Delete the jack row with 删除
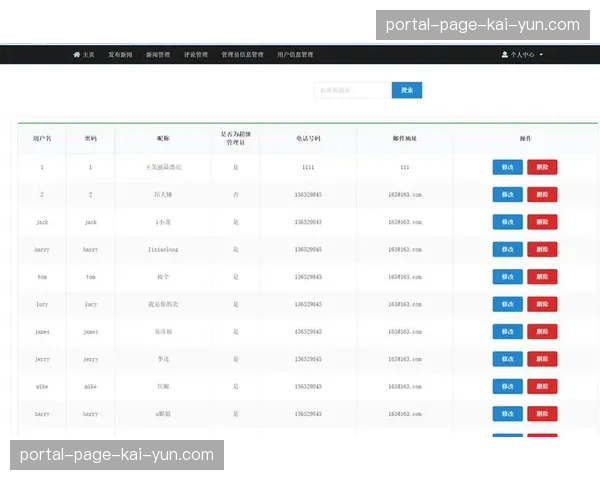600x480 pixels. [x=542, y=222]
